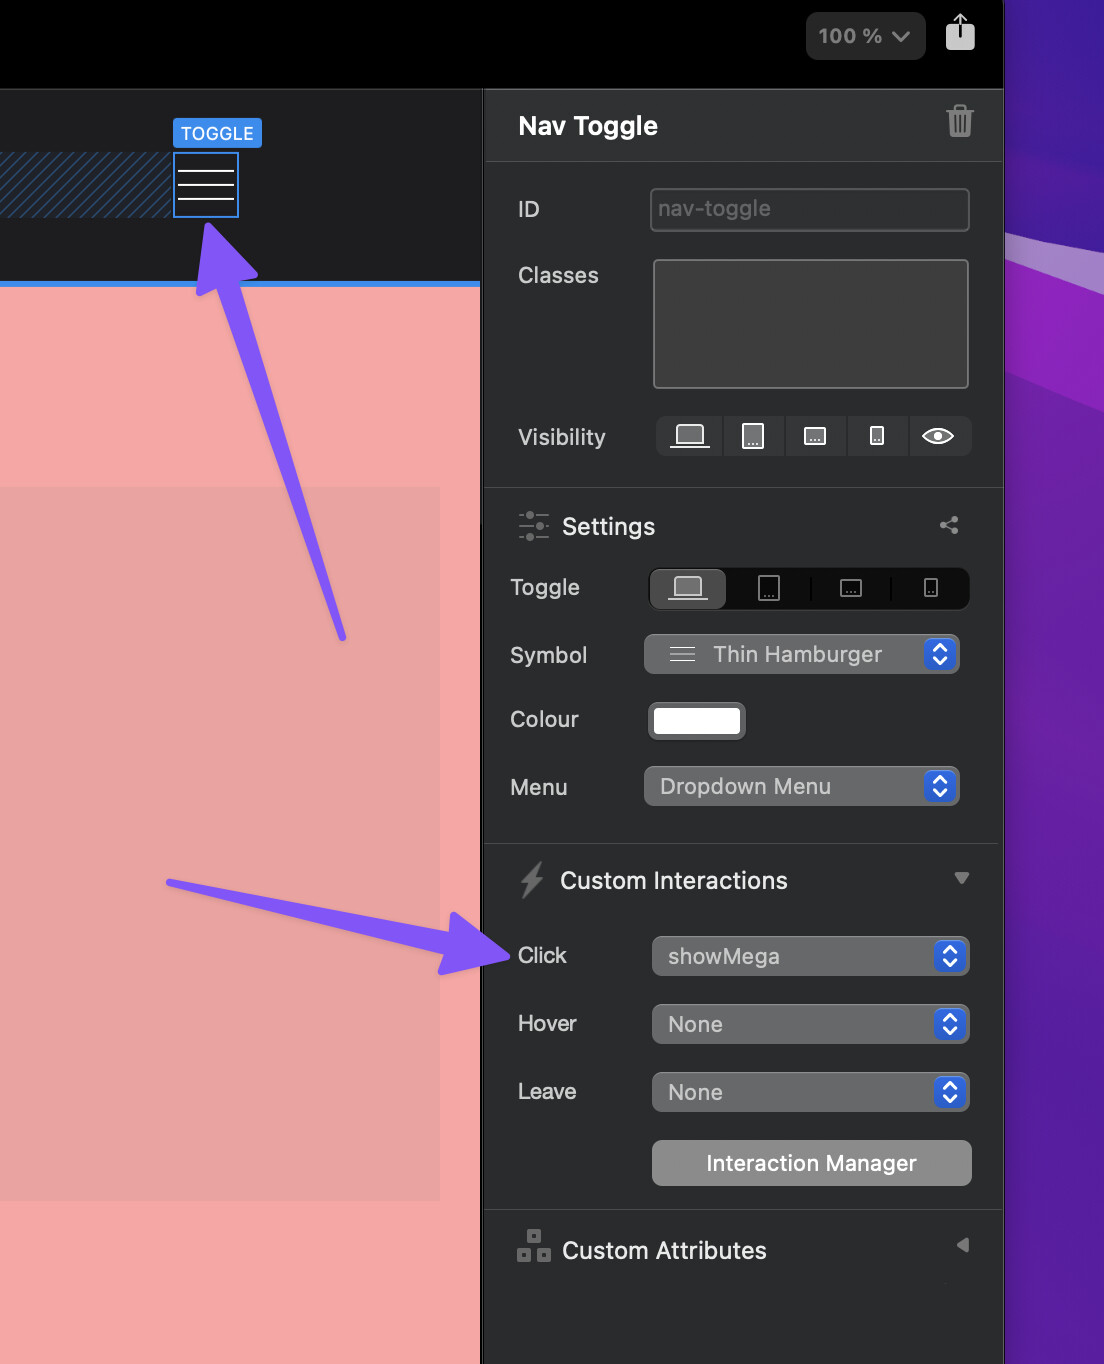The image size is (1104, 1364).
Task: Click the Settings sliders icon
Action: (533, 526)
